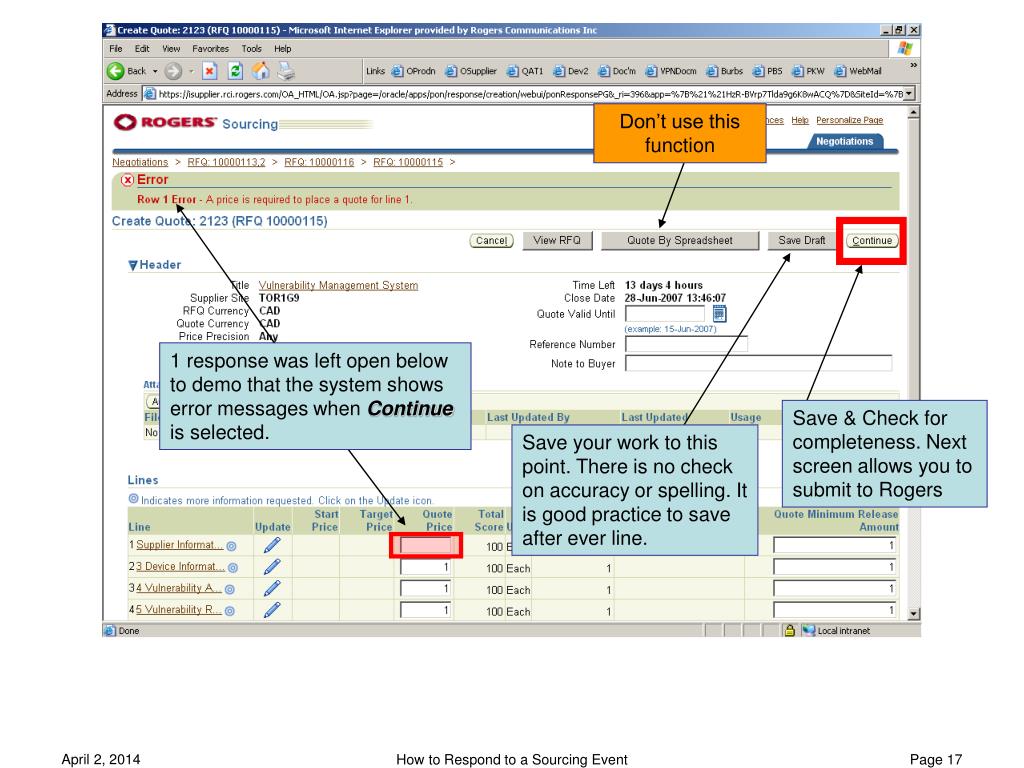Click the Home icon in toolbar
The width and height of the screenshot is (1024, 768).
(x=261, y=71)
